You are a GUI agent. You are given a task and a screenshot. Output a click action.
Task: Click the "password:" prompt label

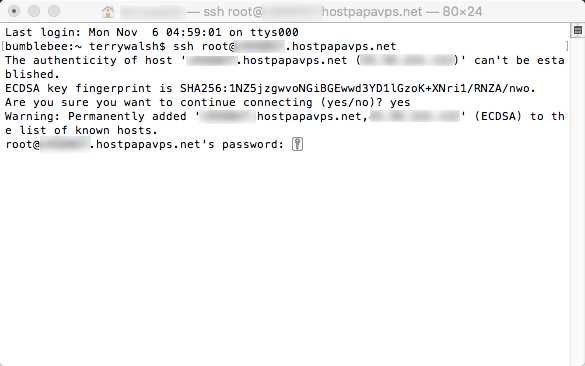(x=253, y=144)
